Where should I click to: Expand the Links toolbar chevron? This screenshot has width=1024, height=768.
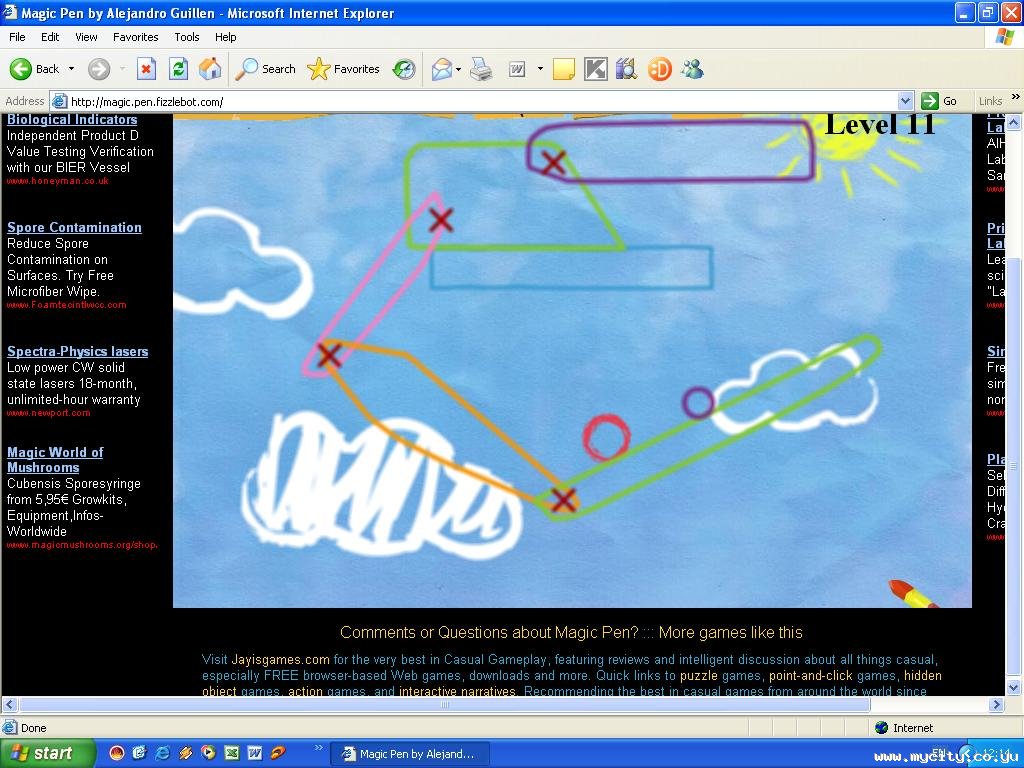tap(1016, 97)
